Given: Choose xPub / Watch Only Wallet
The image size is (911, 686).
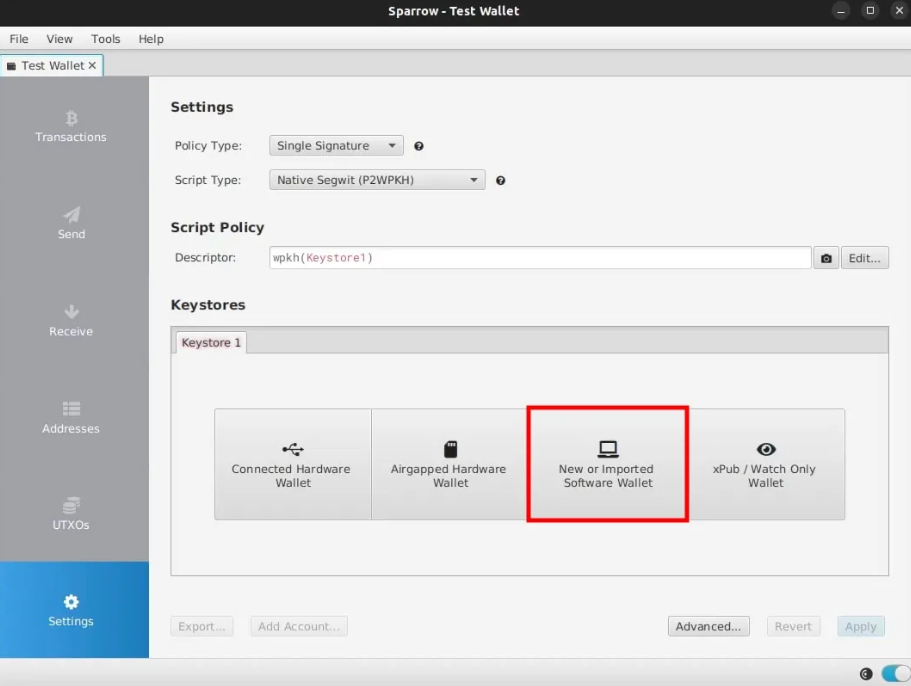Looking at the screenshot, I should tap(766, 464).
